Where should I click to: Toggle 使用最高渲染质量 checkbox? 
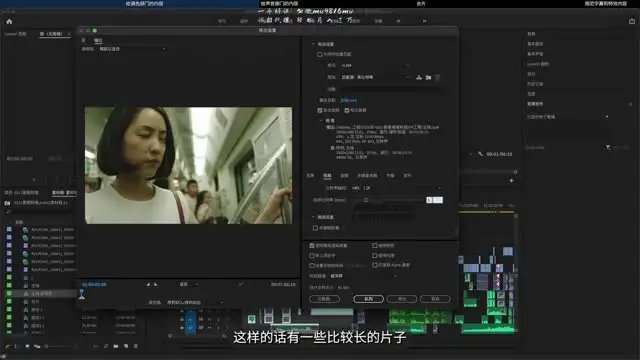click(312, 245)
